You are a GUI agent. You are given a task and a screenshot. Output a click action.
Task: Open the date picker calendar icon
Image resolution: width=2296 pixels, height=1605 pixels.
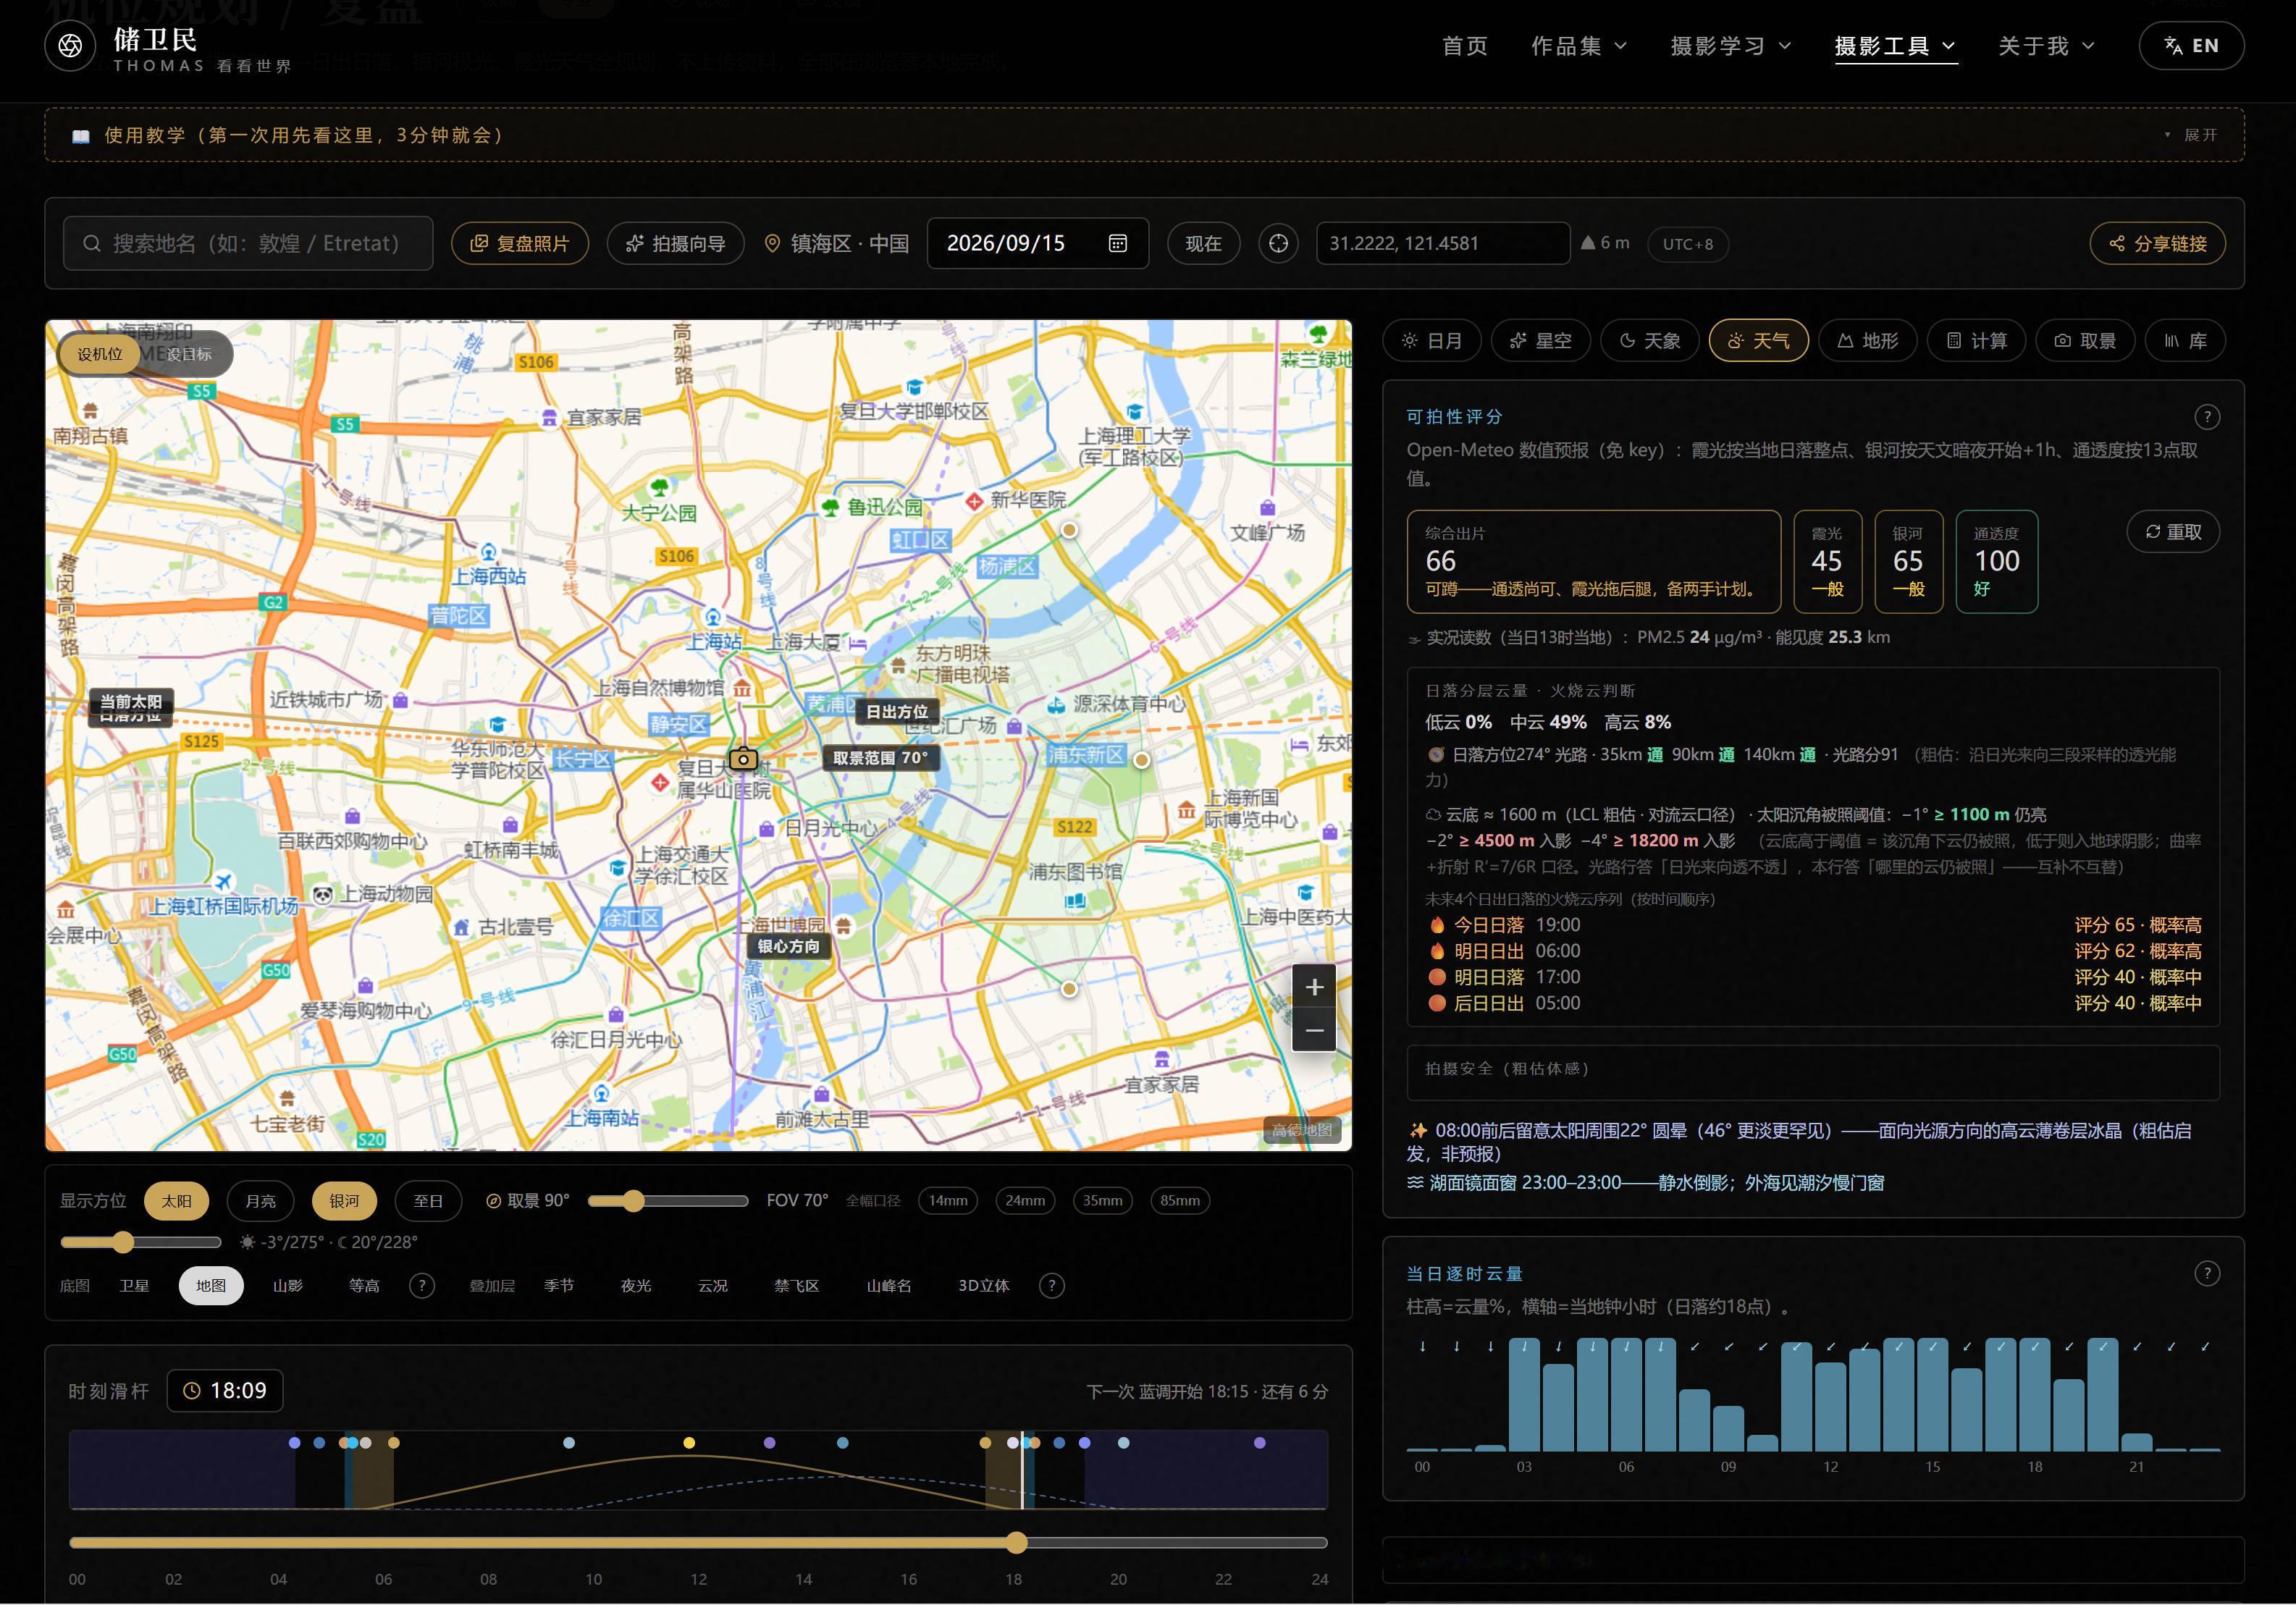point(1118,243)
